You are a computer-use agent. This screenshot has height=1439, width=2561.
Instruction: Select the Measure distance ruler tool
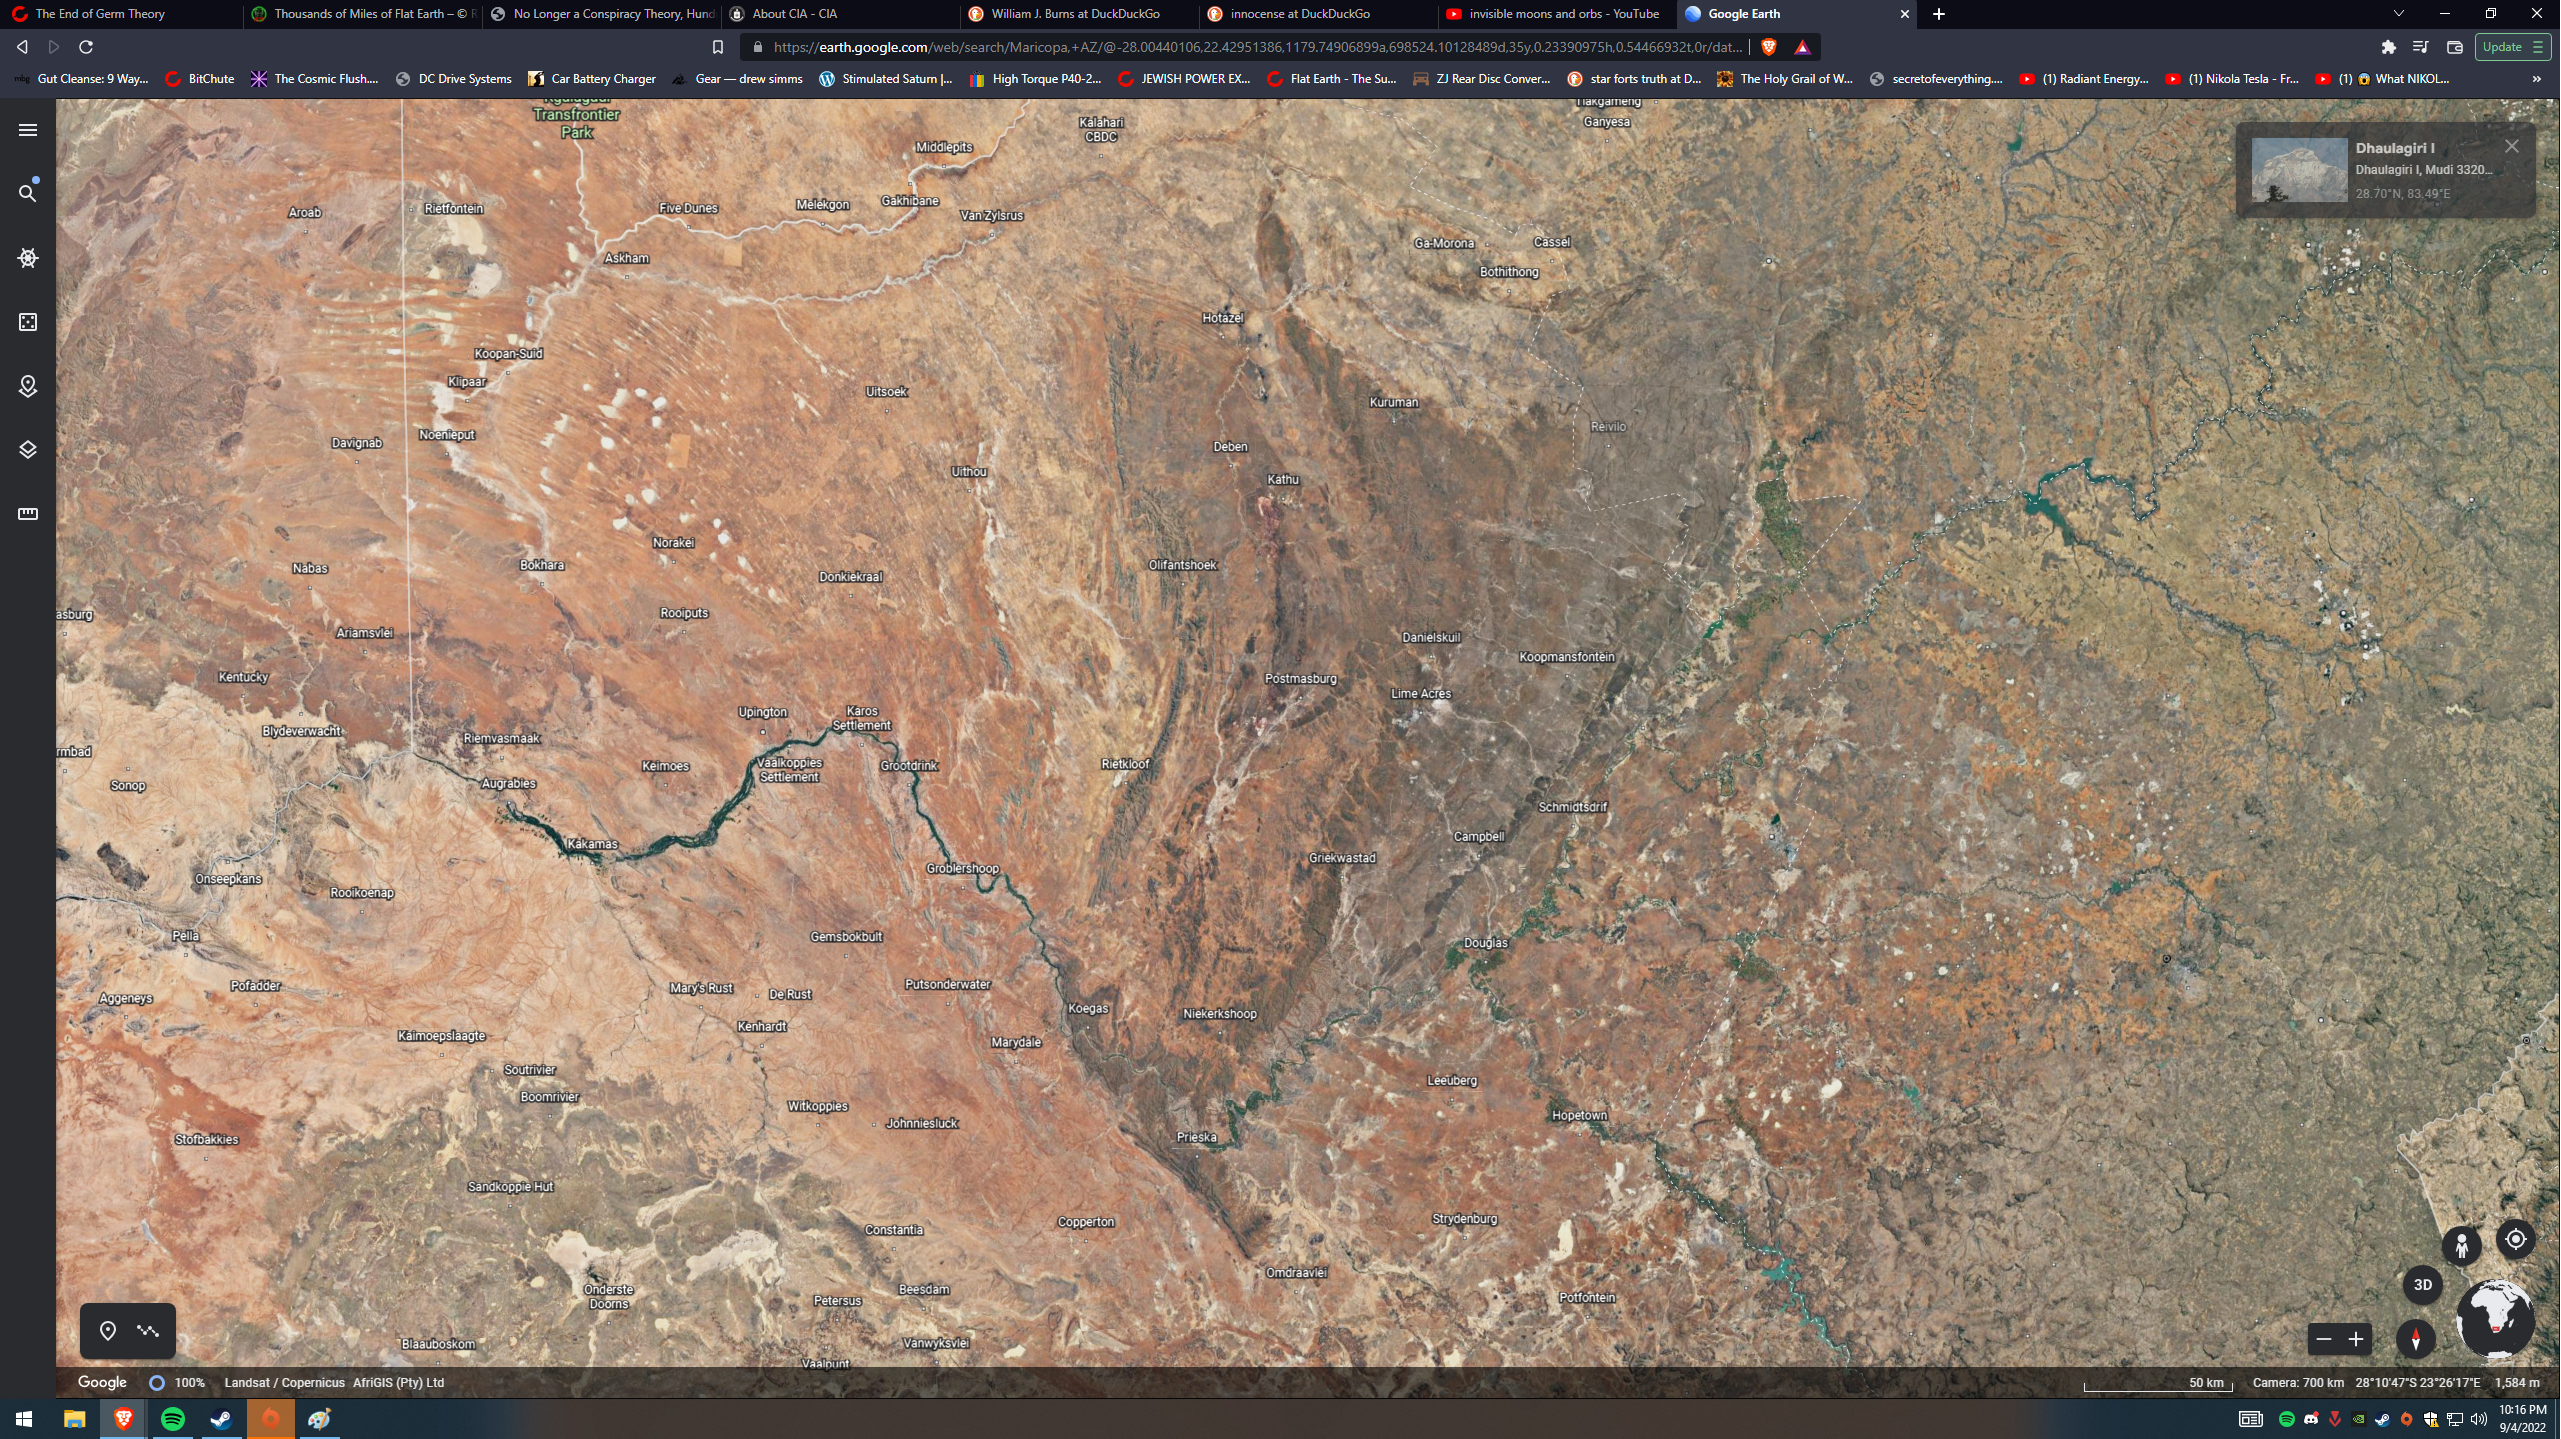point(28,514)
